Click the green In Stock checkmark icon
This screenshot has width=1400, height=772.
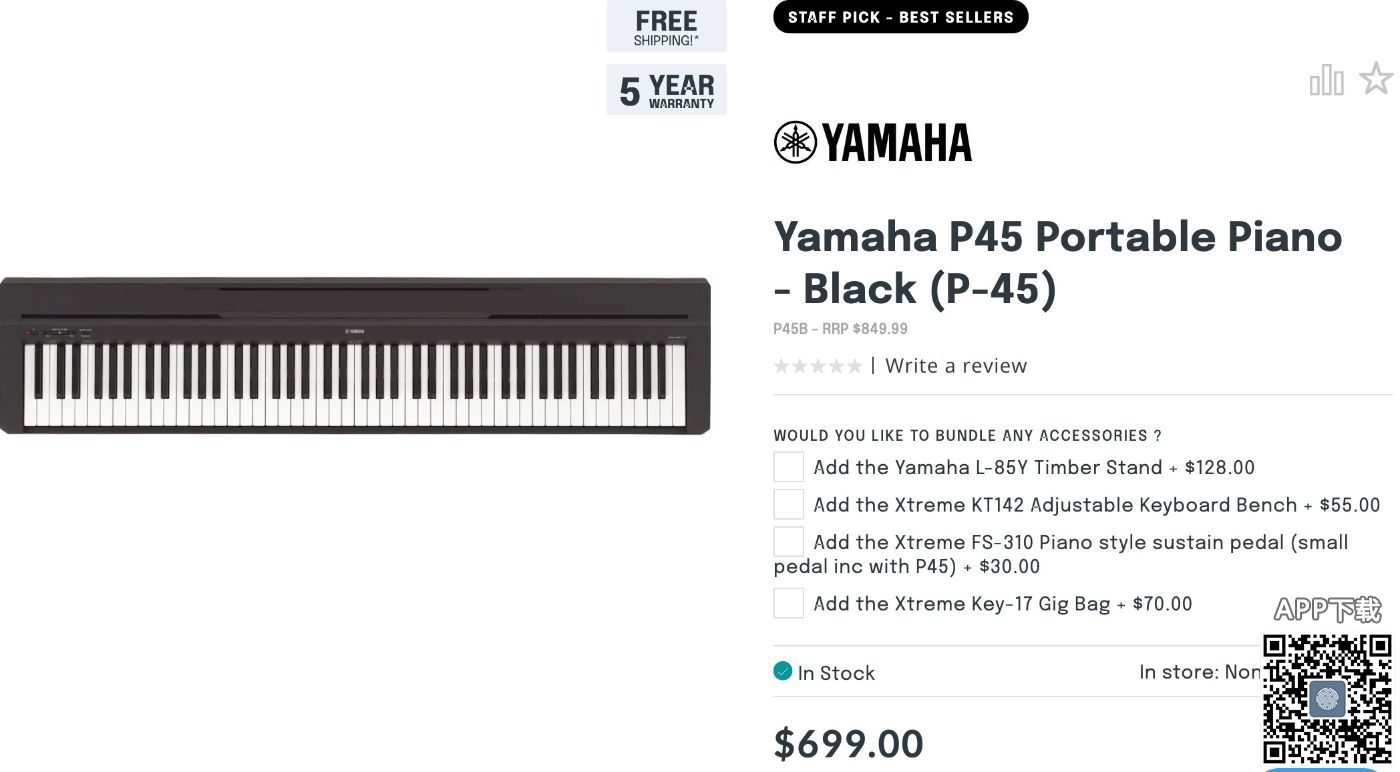click(783, 671)
